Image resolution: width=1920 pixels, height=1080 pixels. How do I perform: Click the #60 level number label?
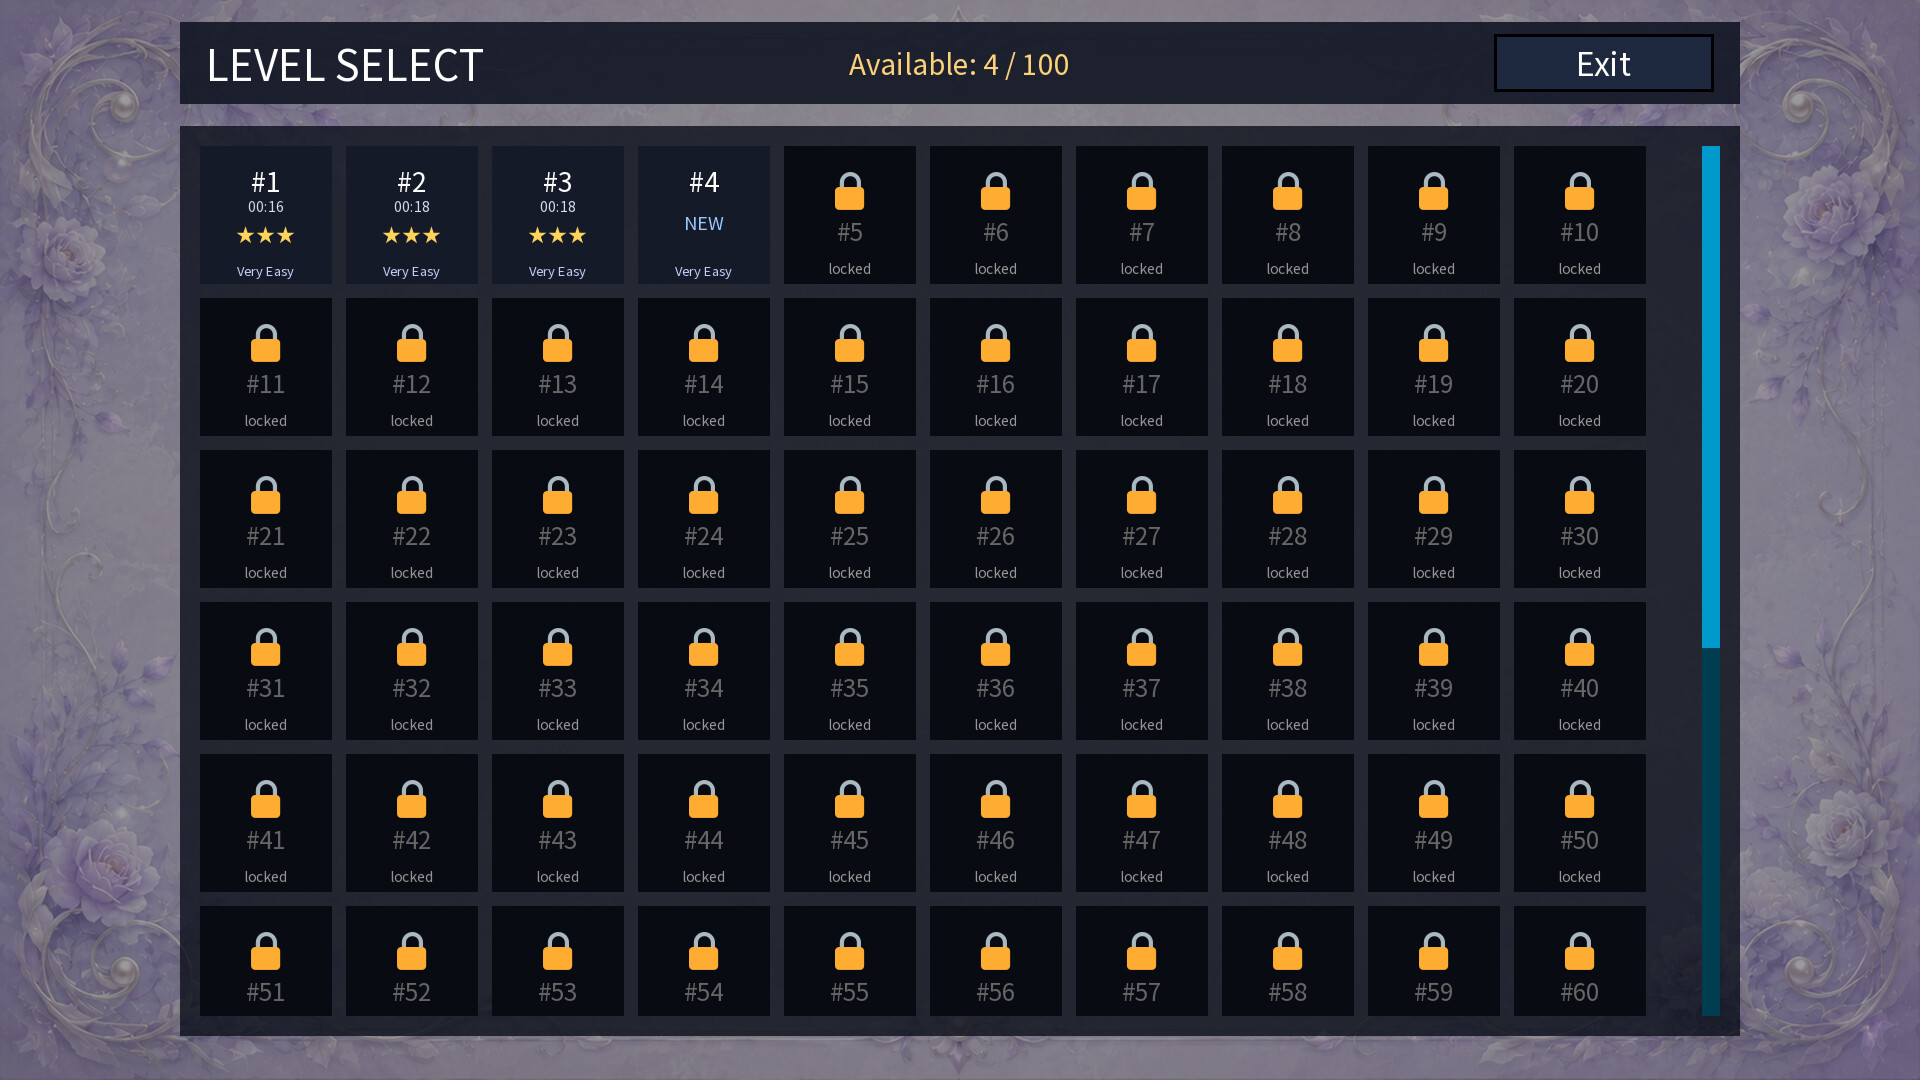pos(1580,992)
